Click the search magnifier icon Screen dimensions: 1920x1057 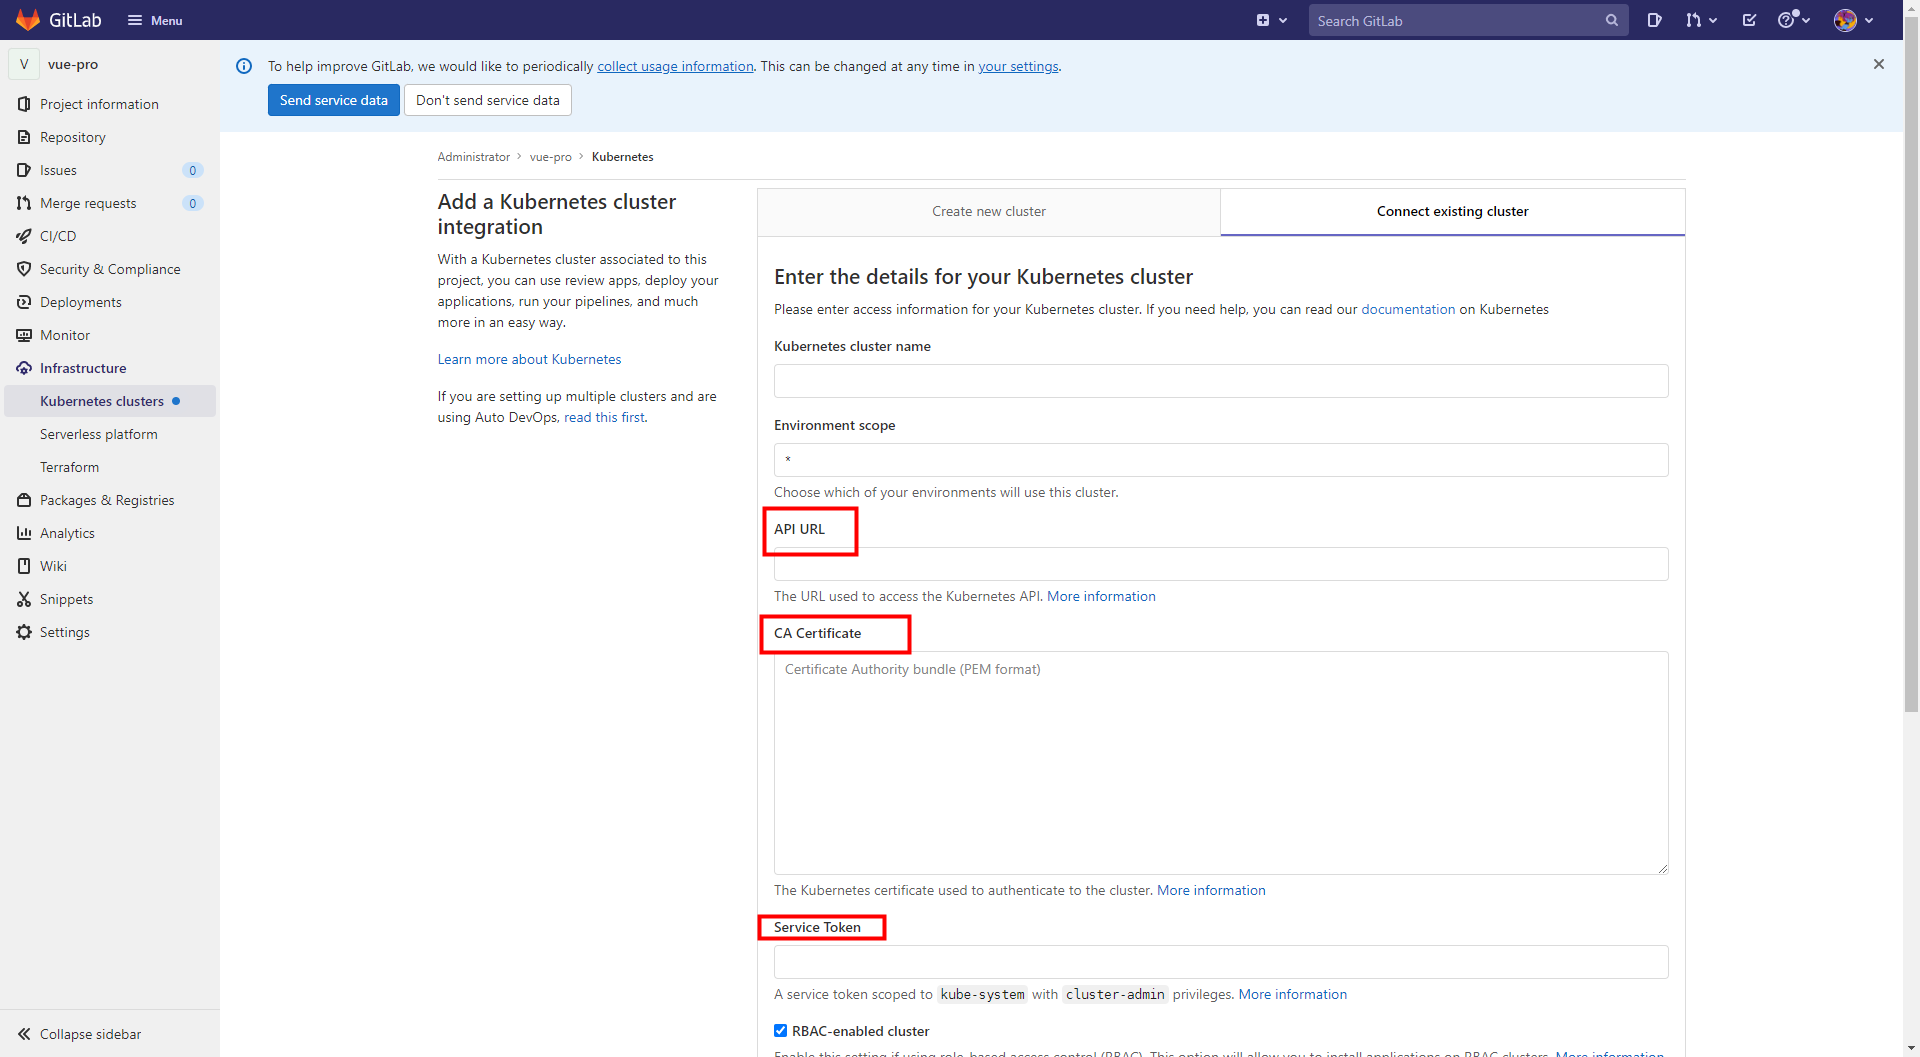point(1612,20)
